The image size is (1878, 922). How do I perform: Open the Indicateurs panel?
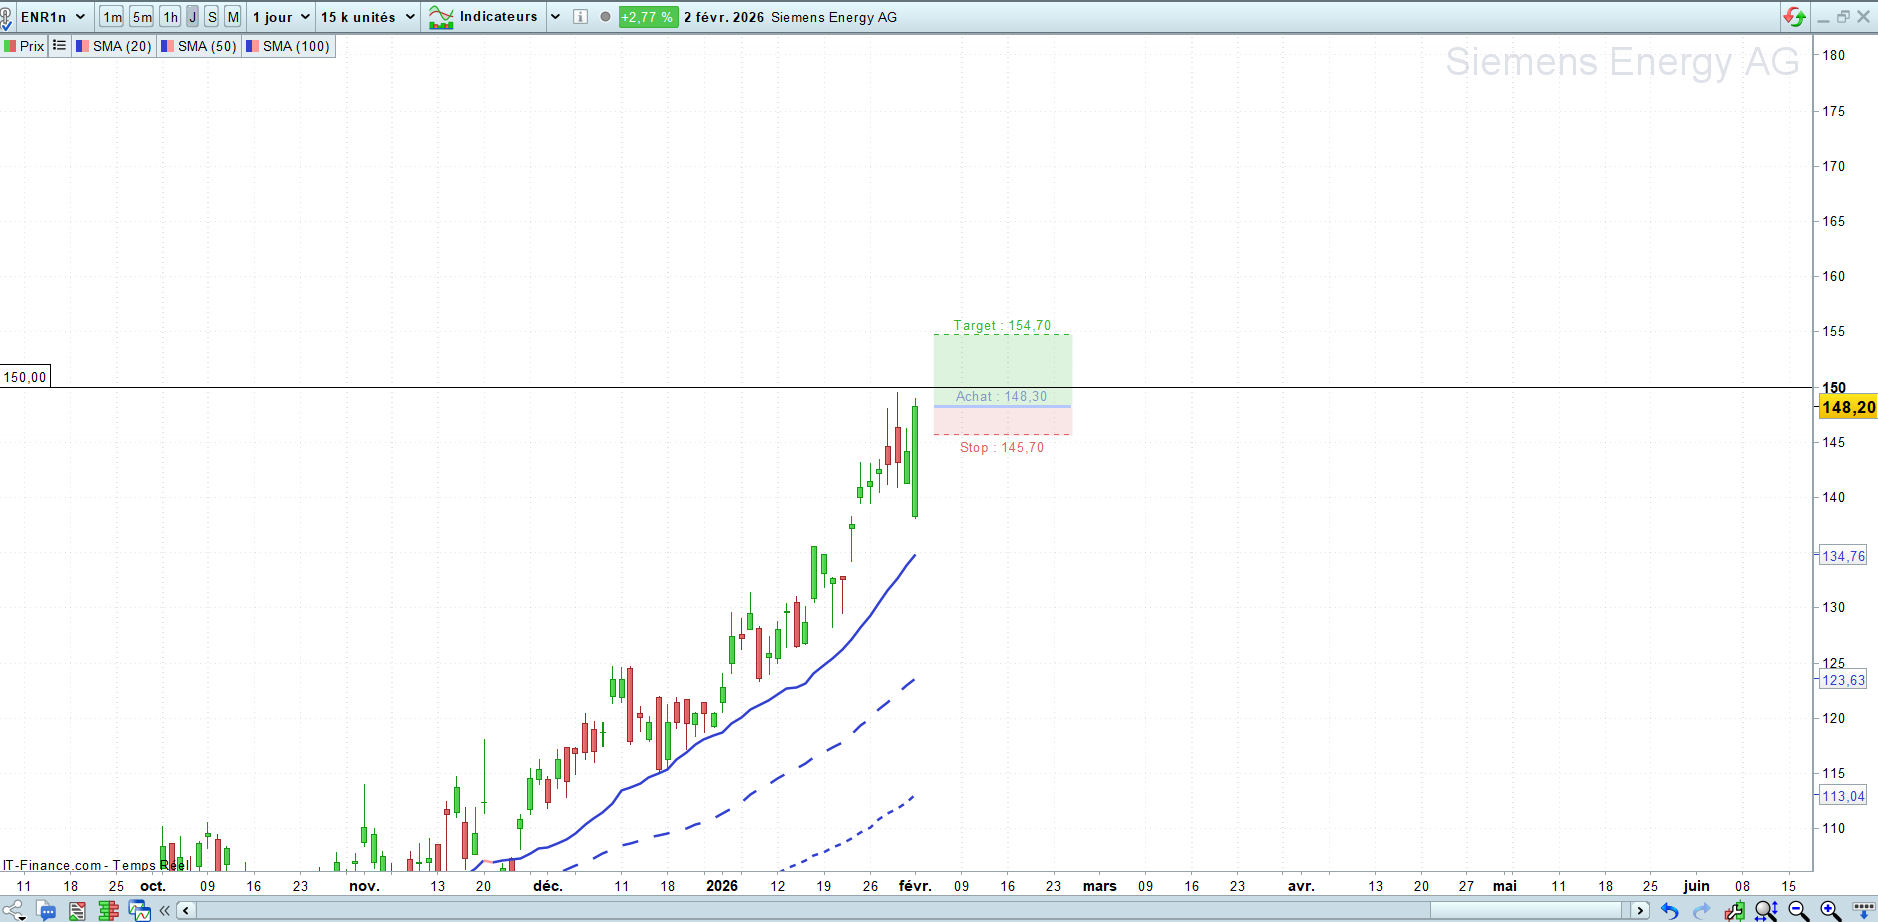point(498,16)
